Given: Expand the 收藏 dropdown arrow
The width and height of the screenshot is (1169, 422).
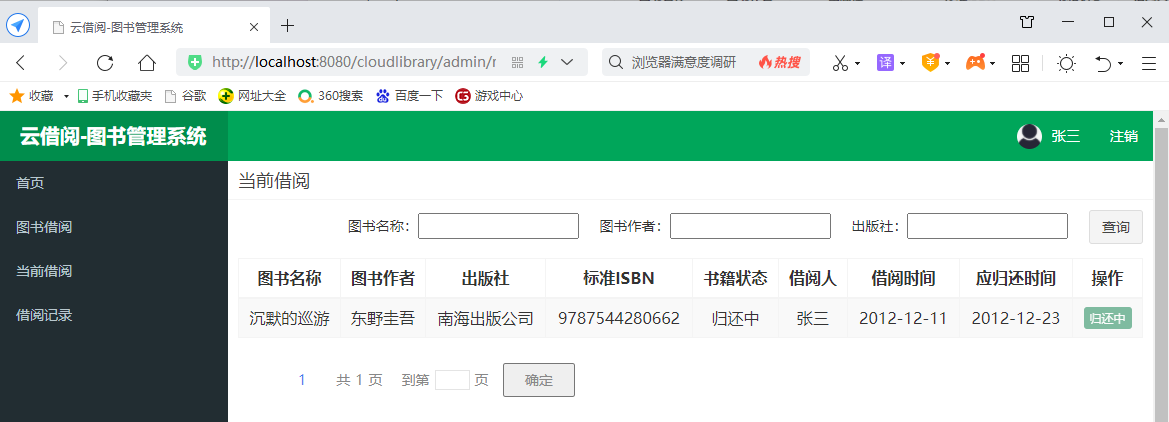Looking at the screenshot, I should [x=66, y=96].
